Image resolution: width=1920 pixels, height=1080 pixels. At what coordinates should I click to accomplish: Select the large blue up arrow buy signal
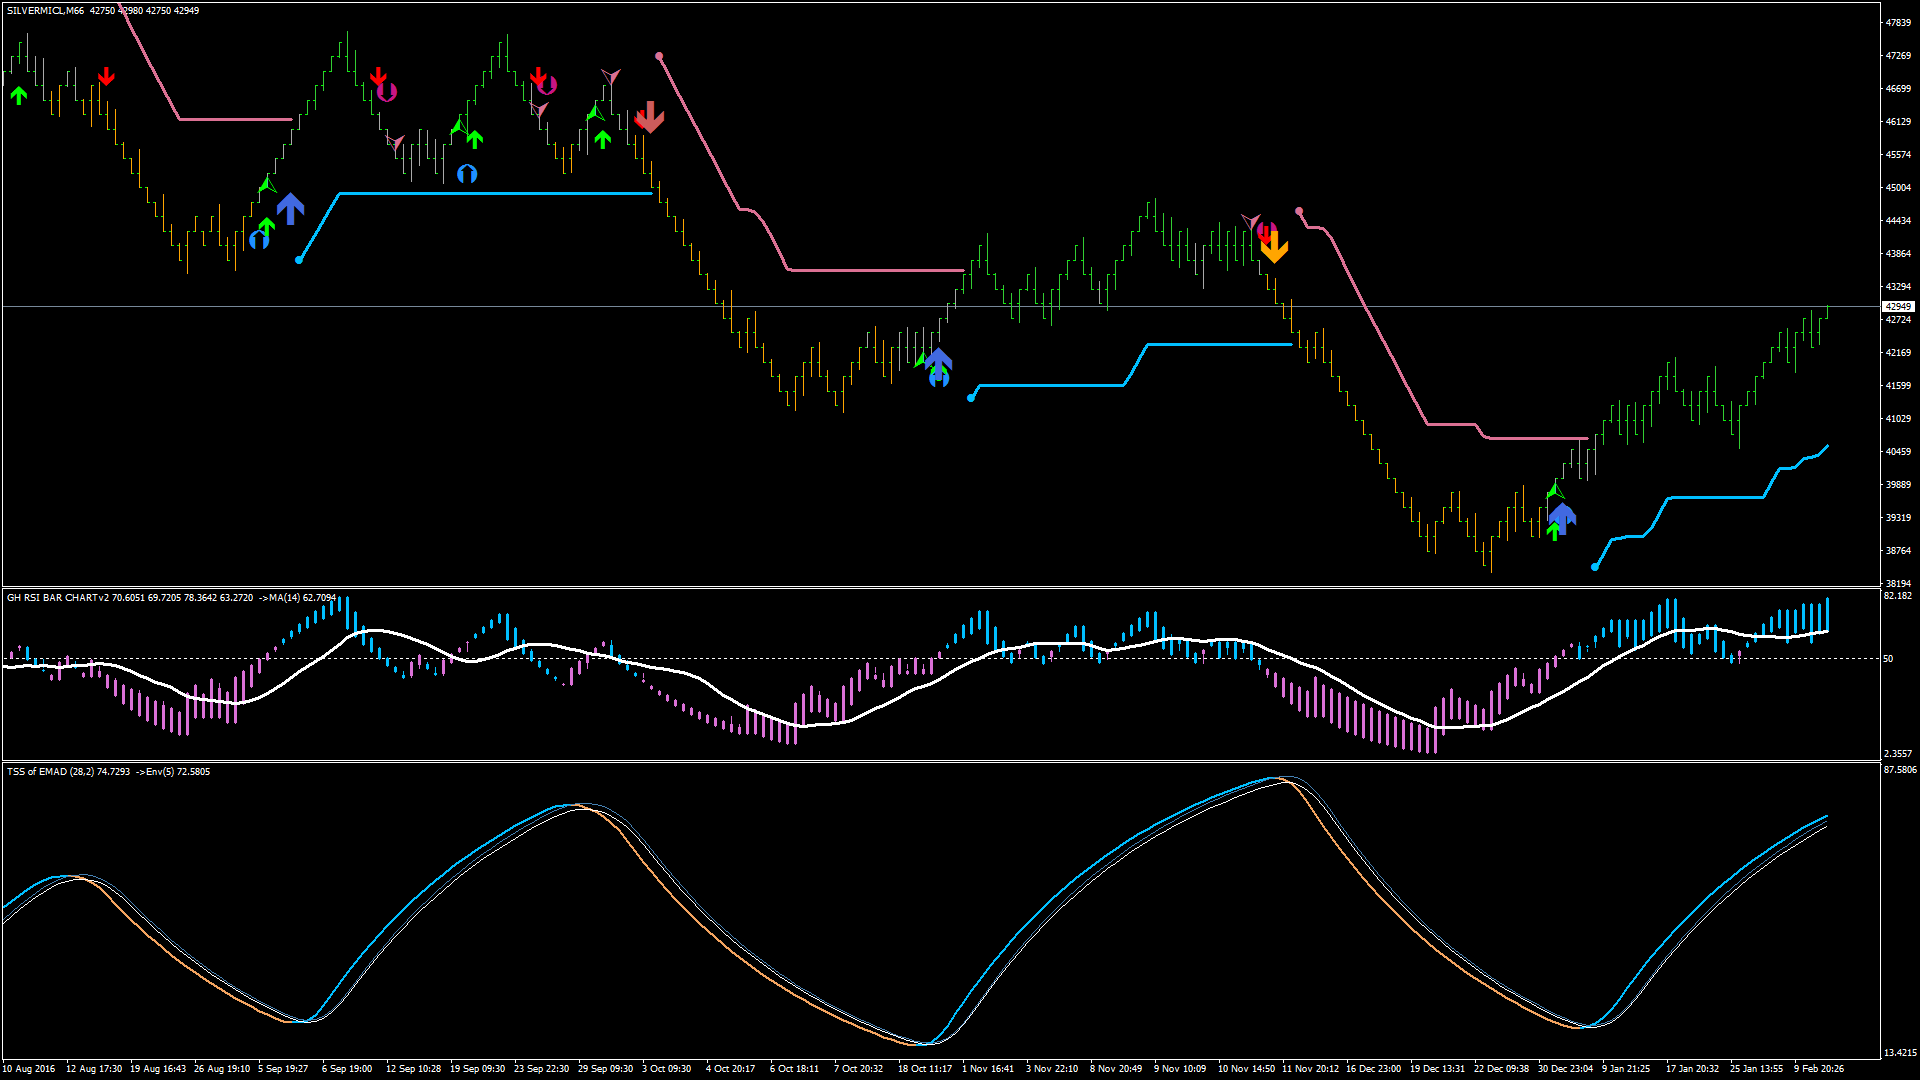[290, 208]
